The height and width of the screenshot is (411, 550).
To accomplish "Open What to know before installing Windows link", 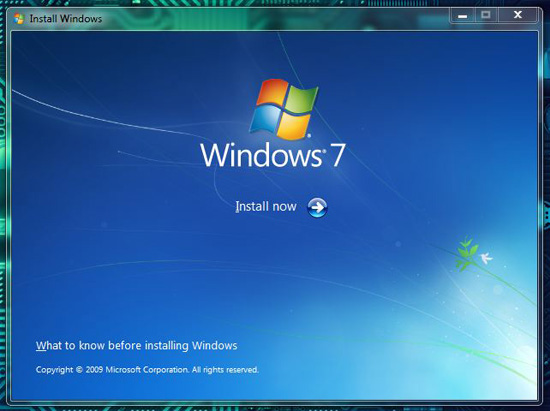I will [136, 345].
